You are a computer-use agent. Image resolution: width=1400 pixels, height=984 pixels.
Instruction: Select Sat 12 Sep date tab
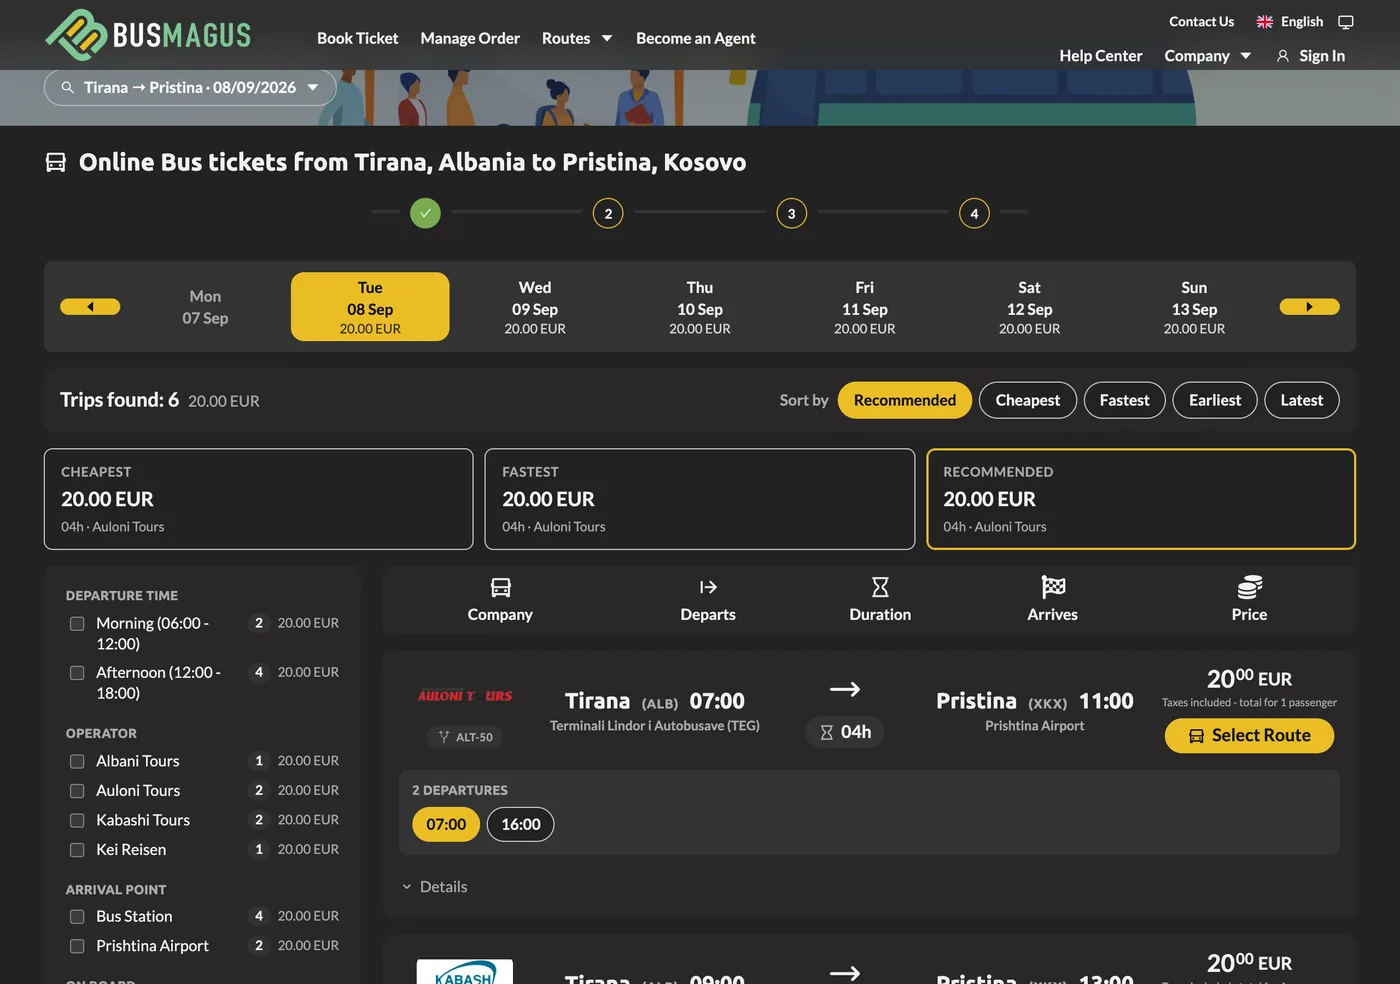tap(1029, 307)
